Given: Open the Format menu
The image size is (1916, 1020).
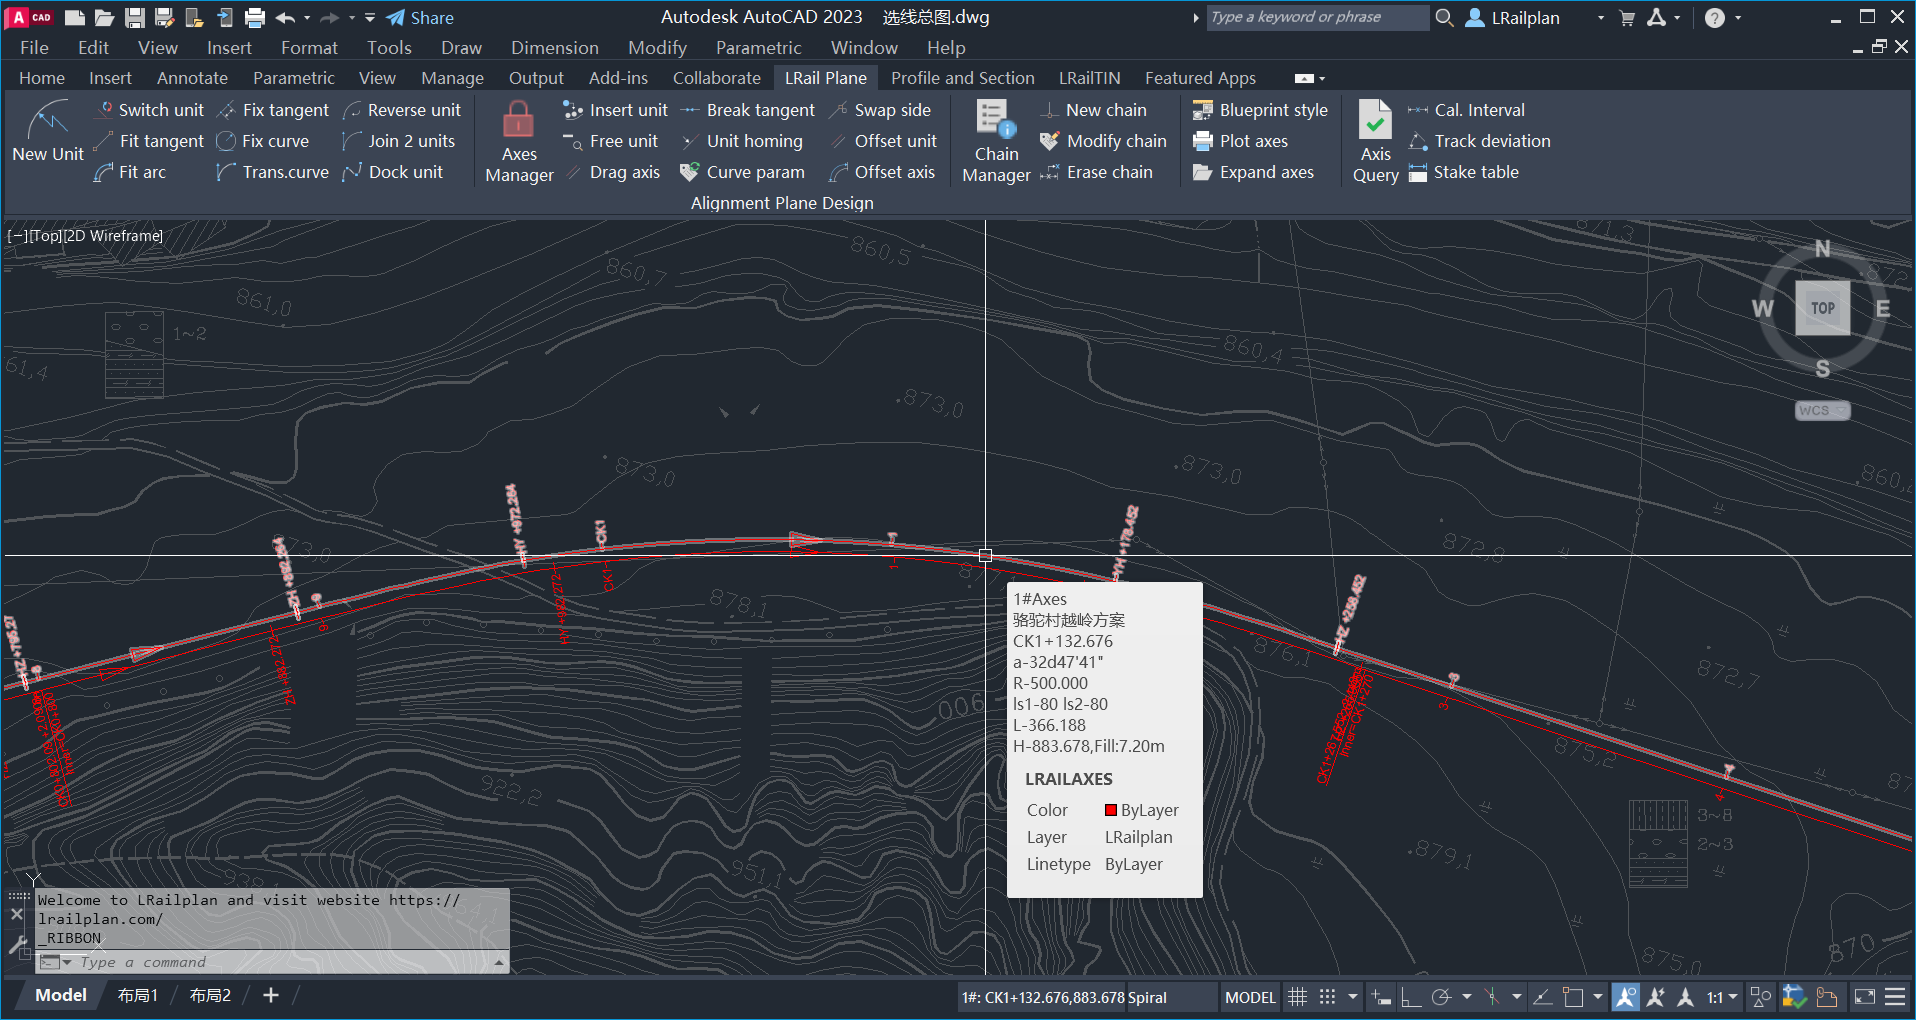Looking at the screenshot, I should click(x=309, y=48).
